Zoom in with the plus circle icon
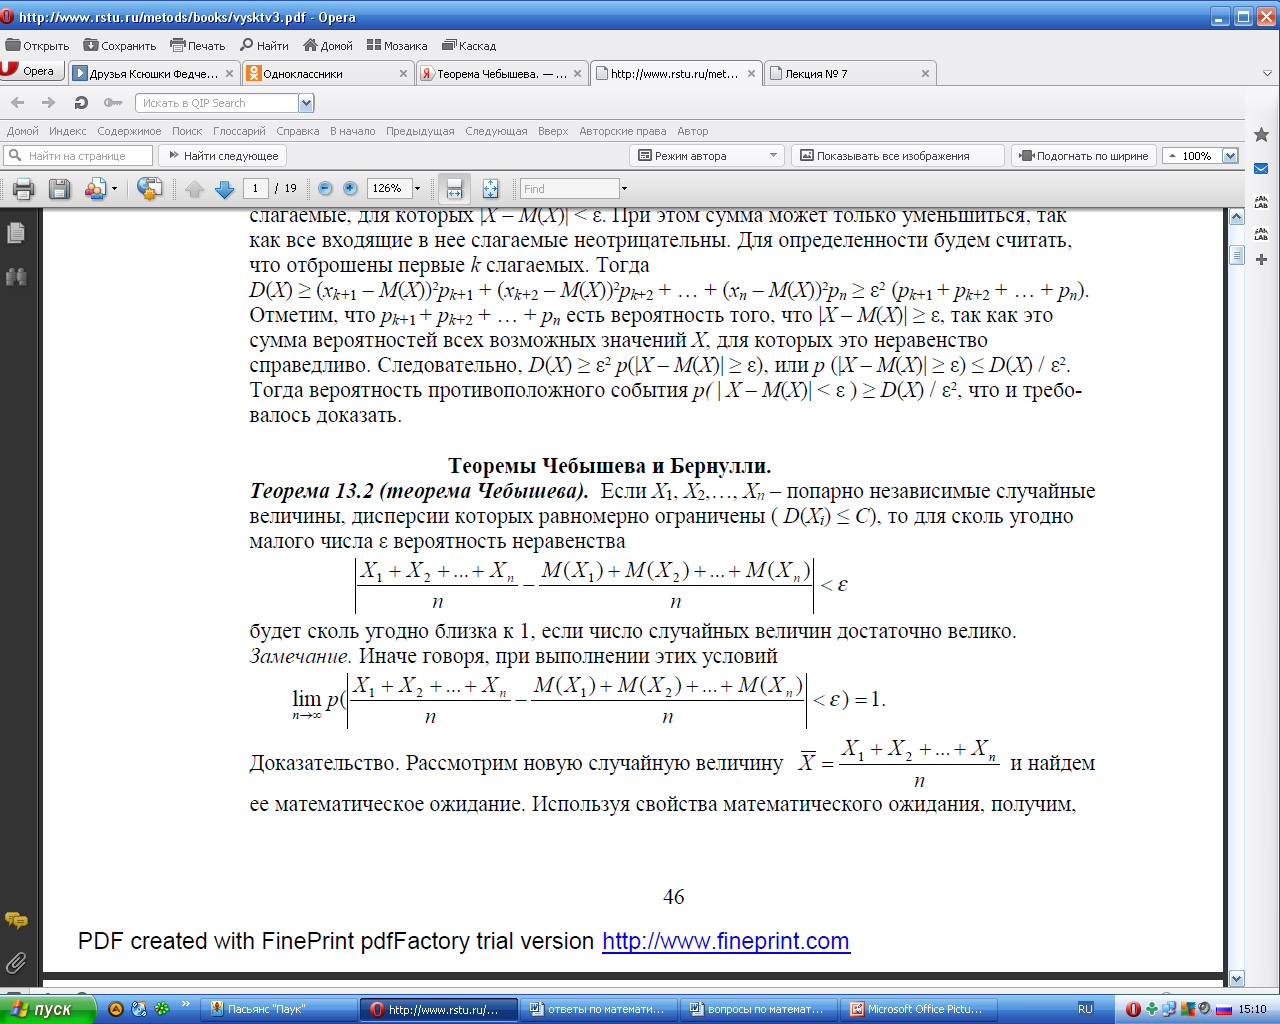This screenshot has width=1280, height=1024. coord(350,188)
